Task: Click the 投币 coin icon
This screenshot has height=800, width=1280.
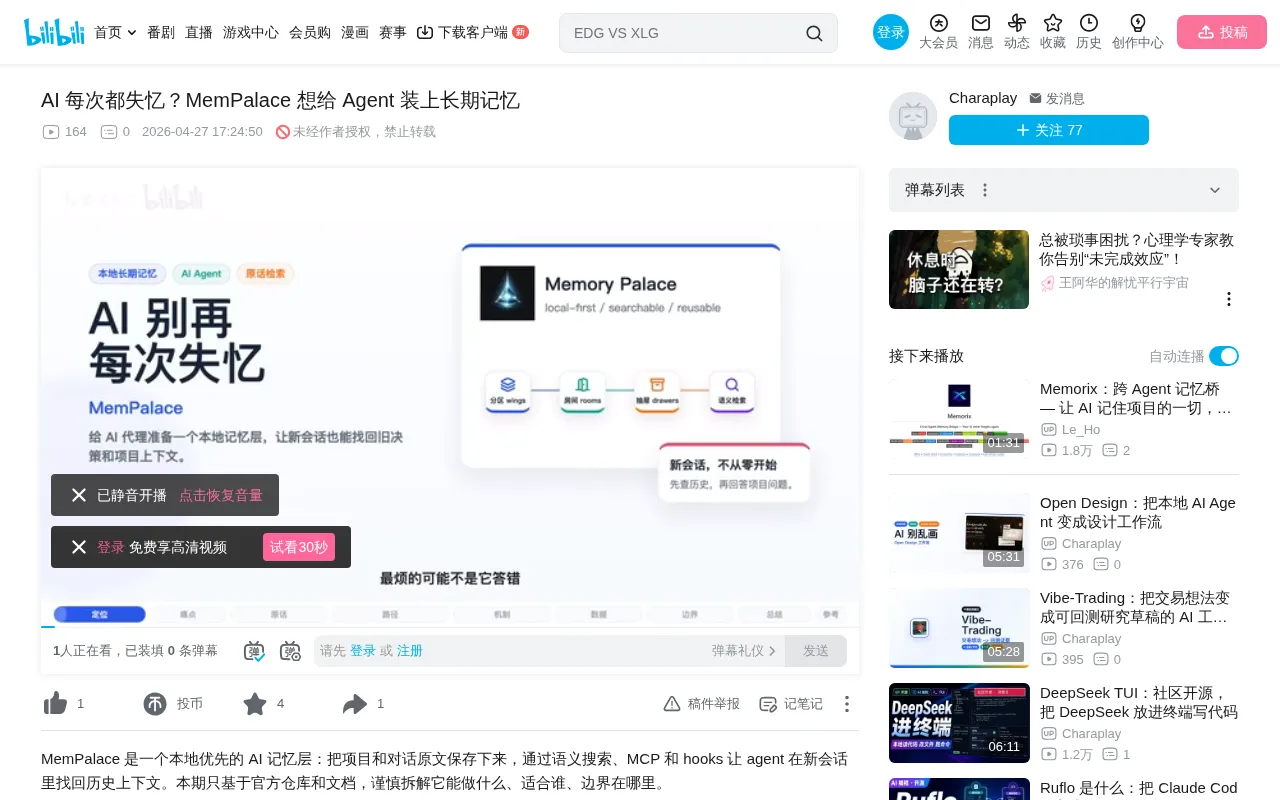Action: (155, 704)
